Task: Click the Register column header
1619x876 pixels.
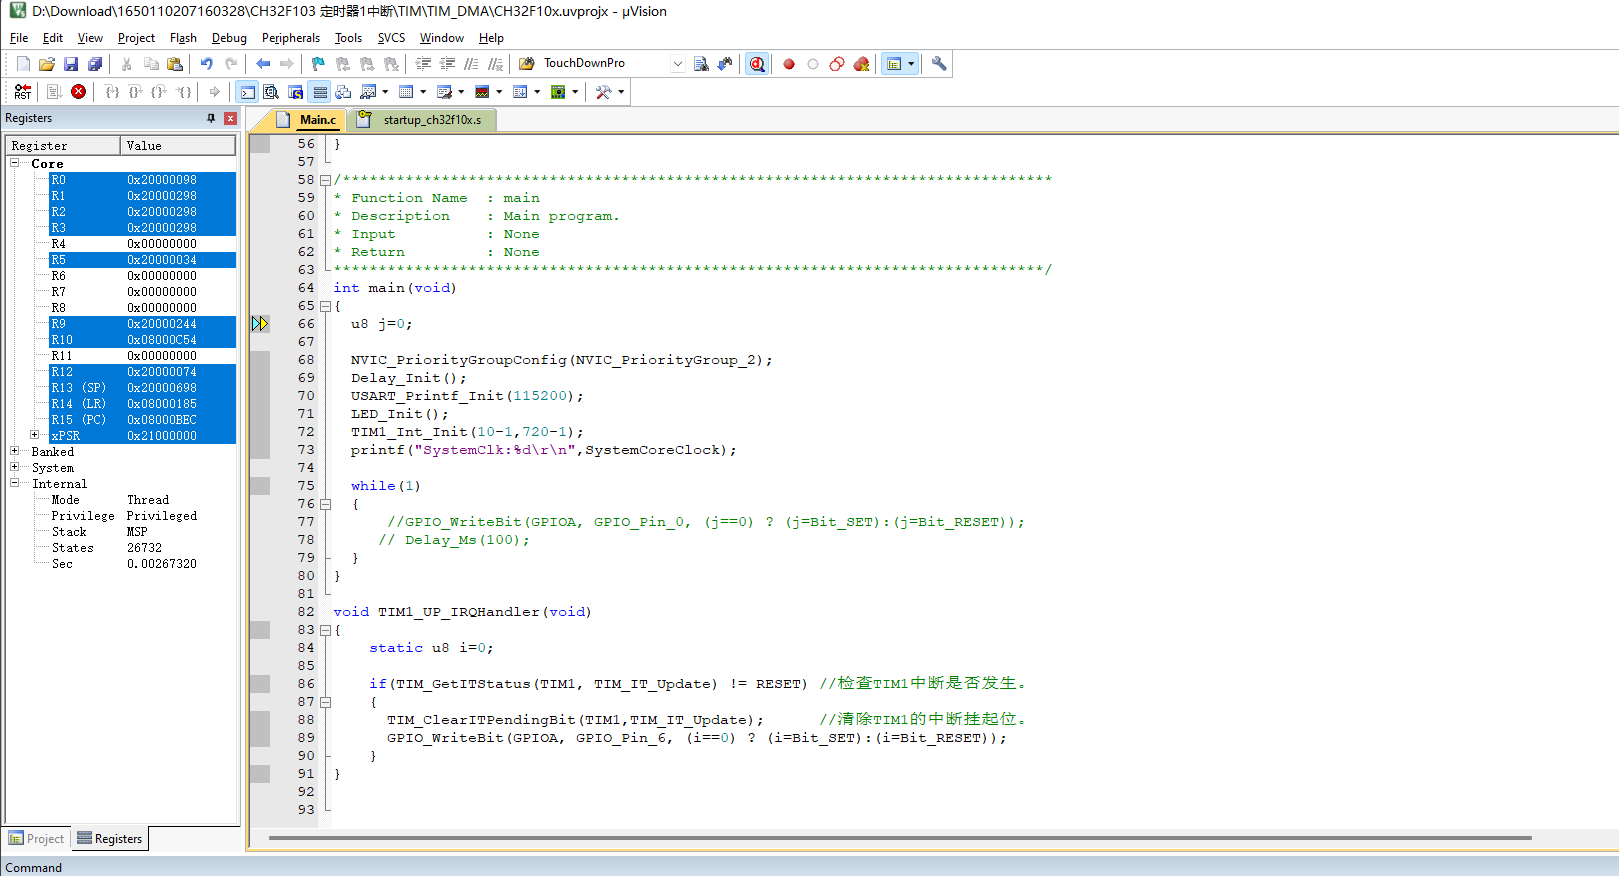Action: tap(63, 146)
